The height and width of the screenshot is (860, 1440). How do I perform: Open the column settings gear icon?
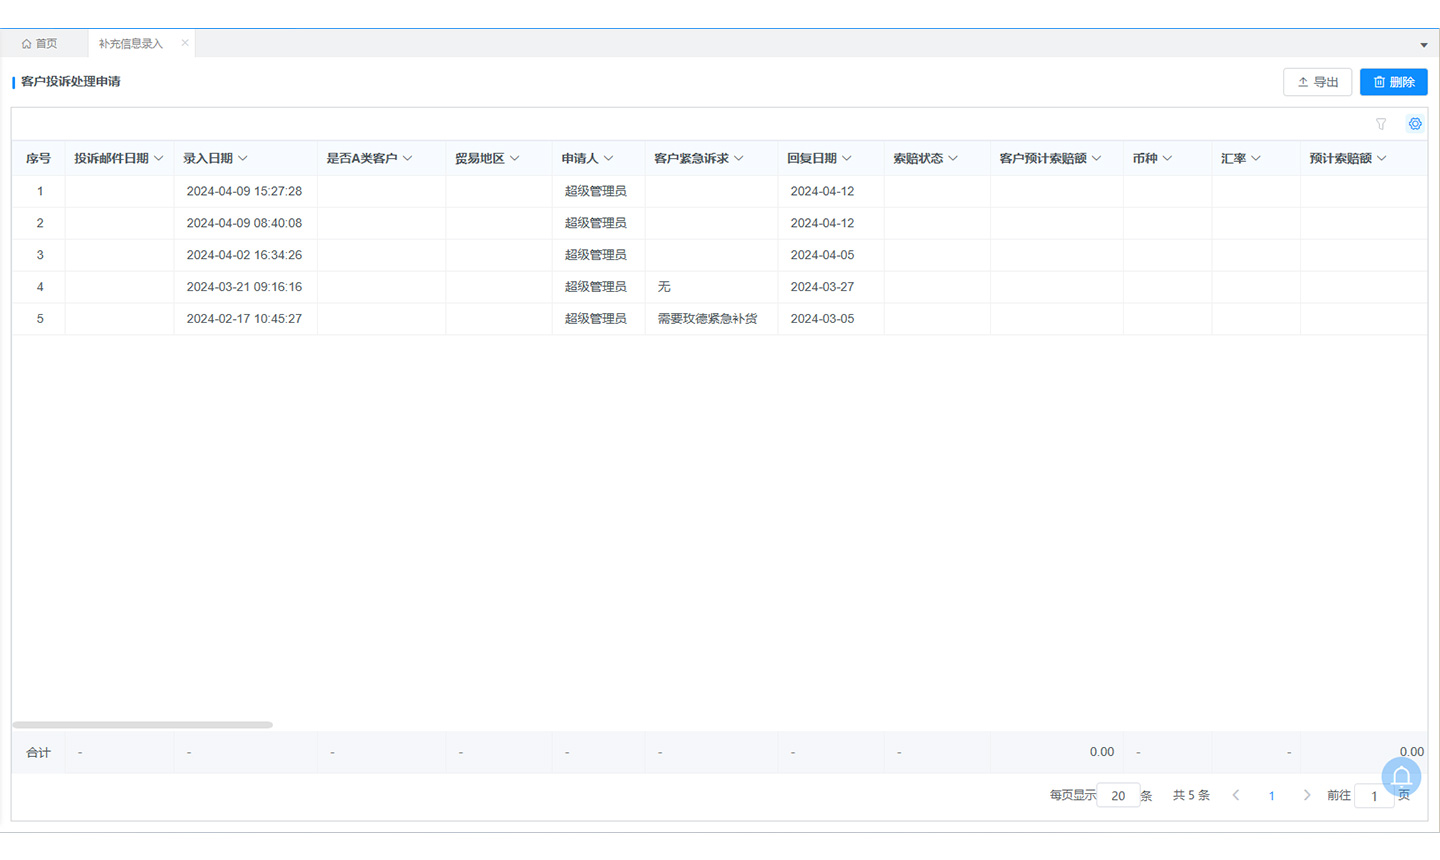point(1415,124)
